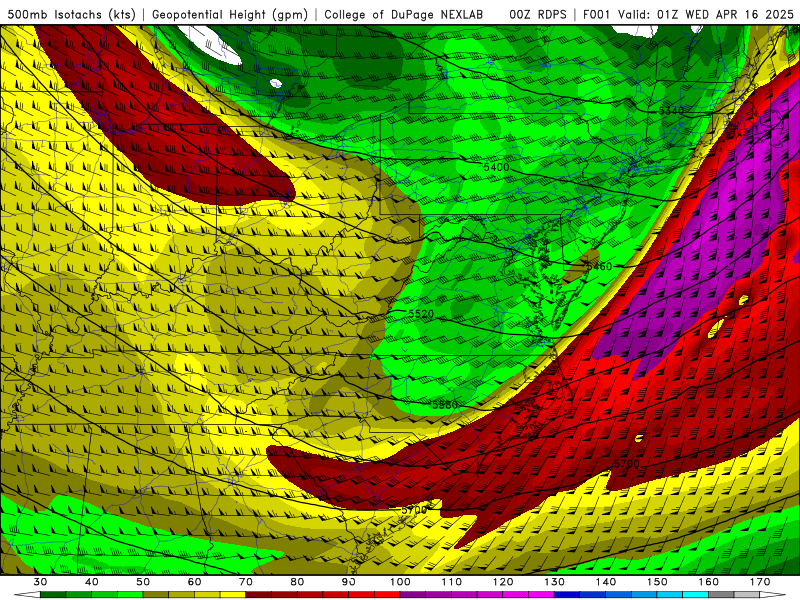Click the 160 value on the color scale
This screenshot has height=600, width=800.
click(x=709, y=582)
